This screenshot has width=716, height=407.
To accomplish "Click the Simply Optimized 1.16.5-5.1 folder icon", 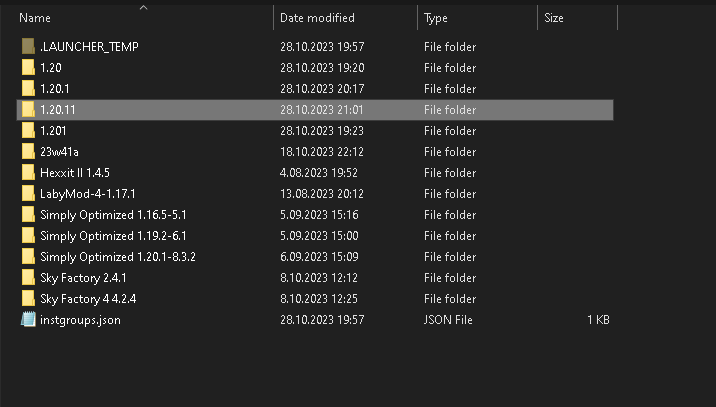I will click(x=28, y=215).
